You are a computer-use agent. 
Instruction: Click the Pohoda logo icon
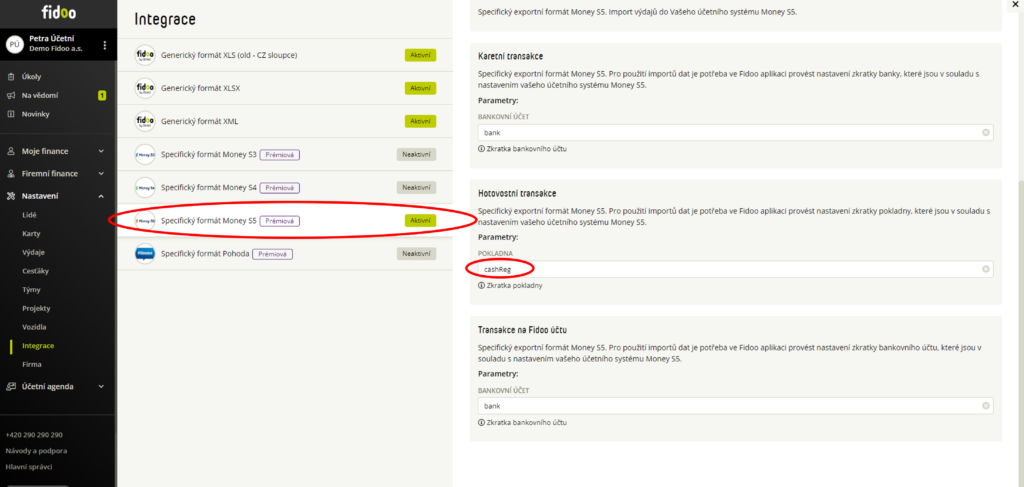(145, 253)
